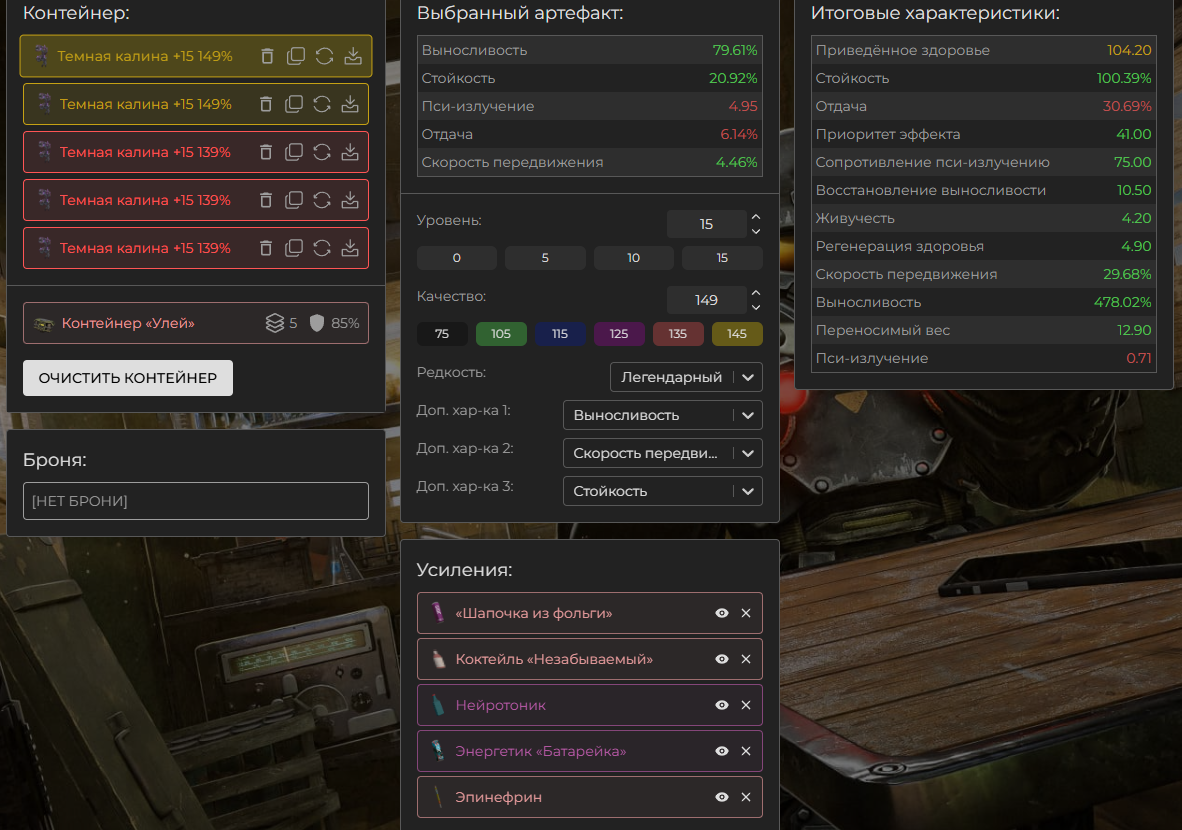Click the Выносливость 478.02% final stat row
The height and width of the screenshot is (830, 1182).
tap(983, 302)
